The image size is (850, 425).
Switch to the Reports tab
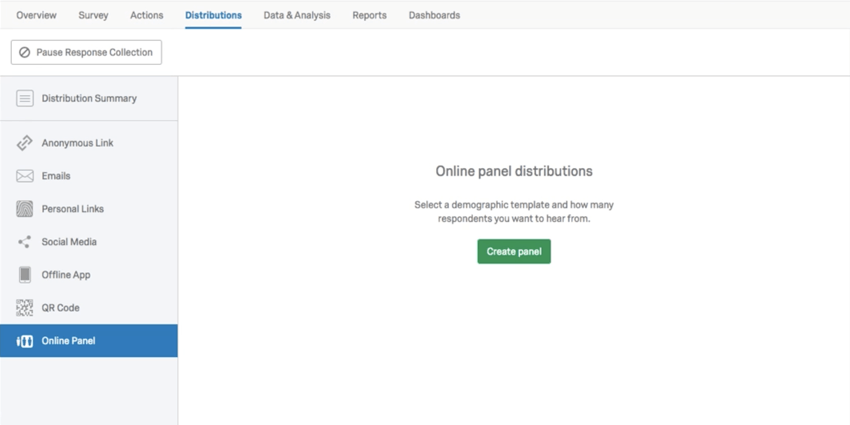click(370, 15)
